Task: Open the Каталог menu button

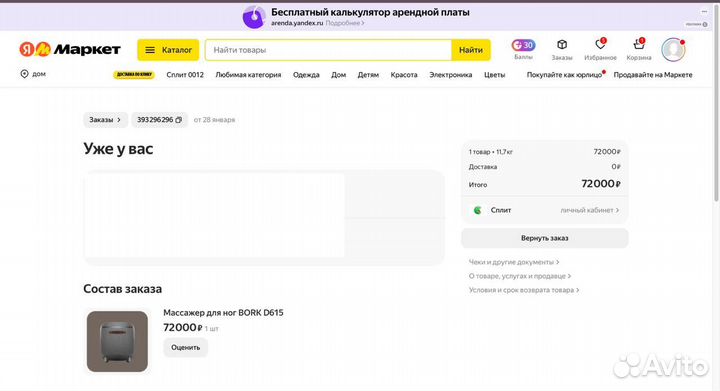Action: click(168, 50)
